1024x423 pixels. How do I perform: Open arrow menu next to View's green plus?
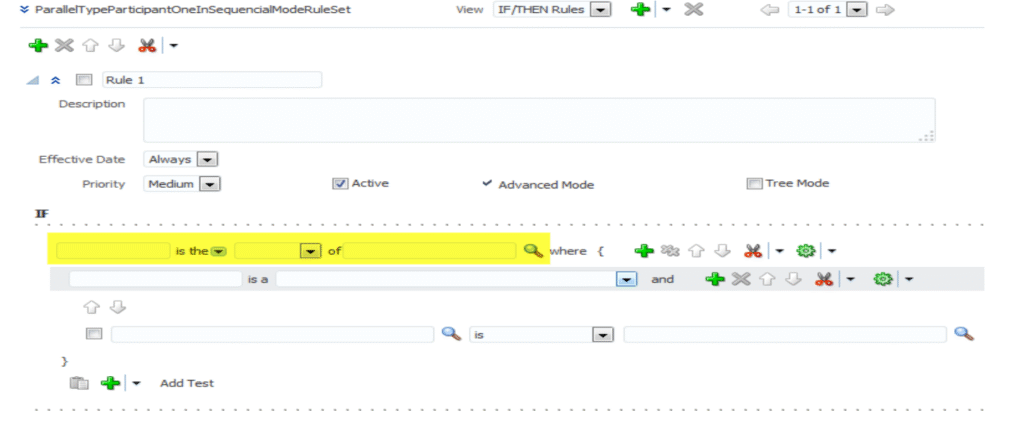666,10
